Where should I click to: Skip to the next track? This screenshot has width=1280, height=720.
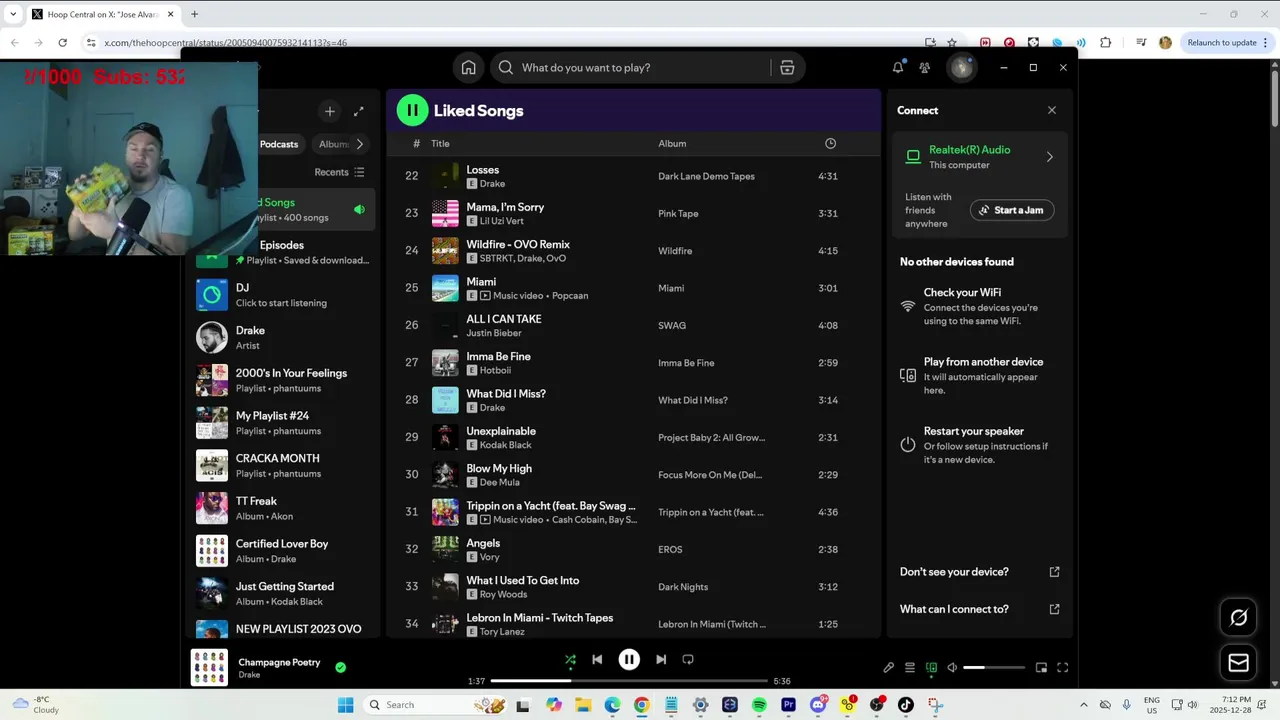click(661, 659)
